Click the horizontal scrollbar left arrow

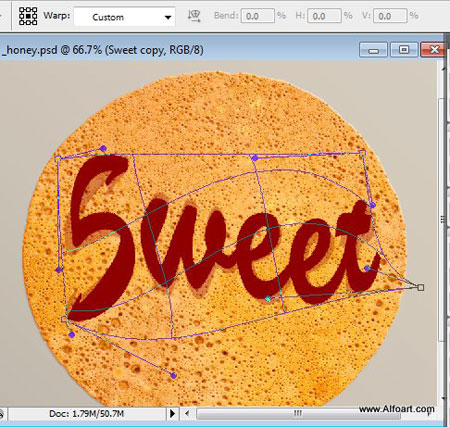[187, 414]
